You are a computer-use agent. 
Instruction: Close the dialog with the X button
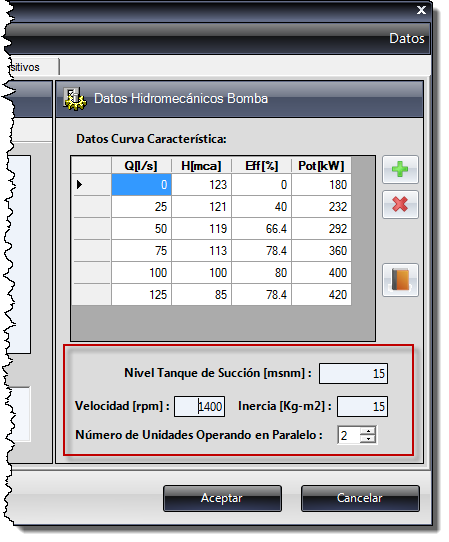point(421,10)
